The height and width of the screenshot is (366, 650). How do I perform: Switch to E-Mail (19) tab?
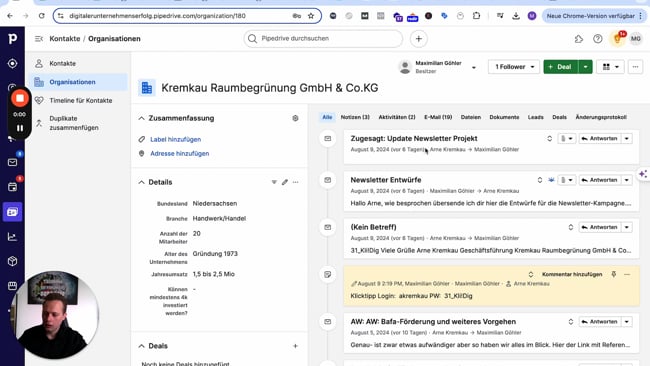click(x=438, y=117)
